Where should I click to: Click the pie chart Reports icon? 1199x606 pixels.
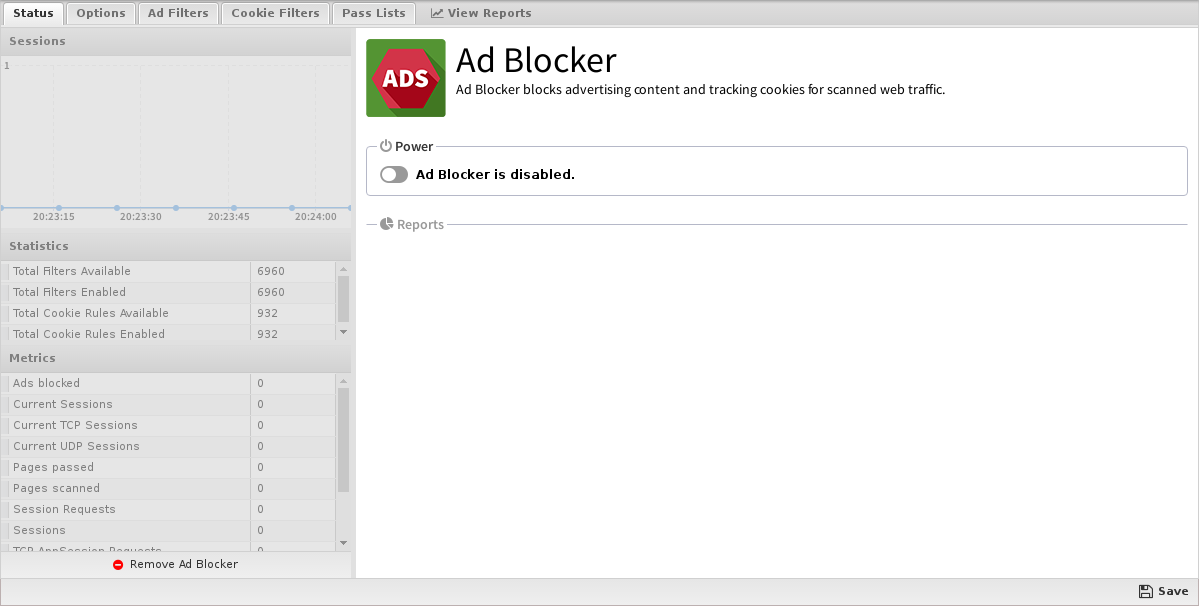[x=387, y=224]
